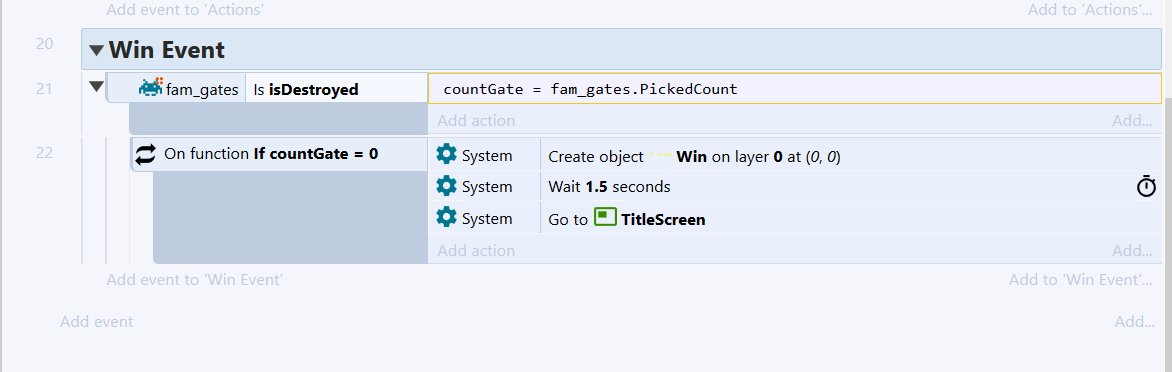
Task: Click the fam_gates sprite icon
Action: [x=151, y=89]
